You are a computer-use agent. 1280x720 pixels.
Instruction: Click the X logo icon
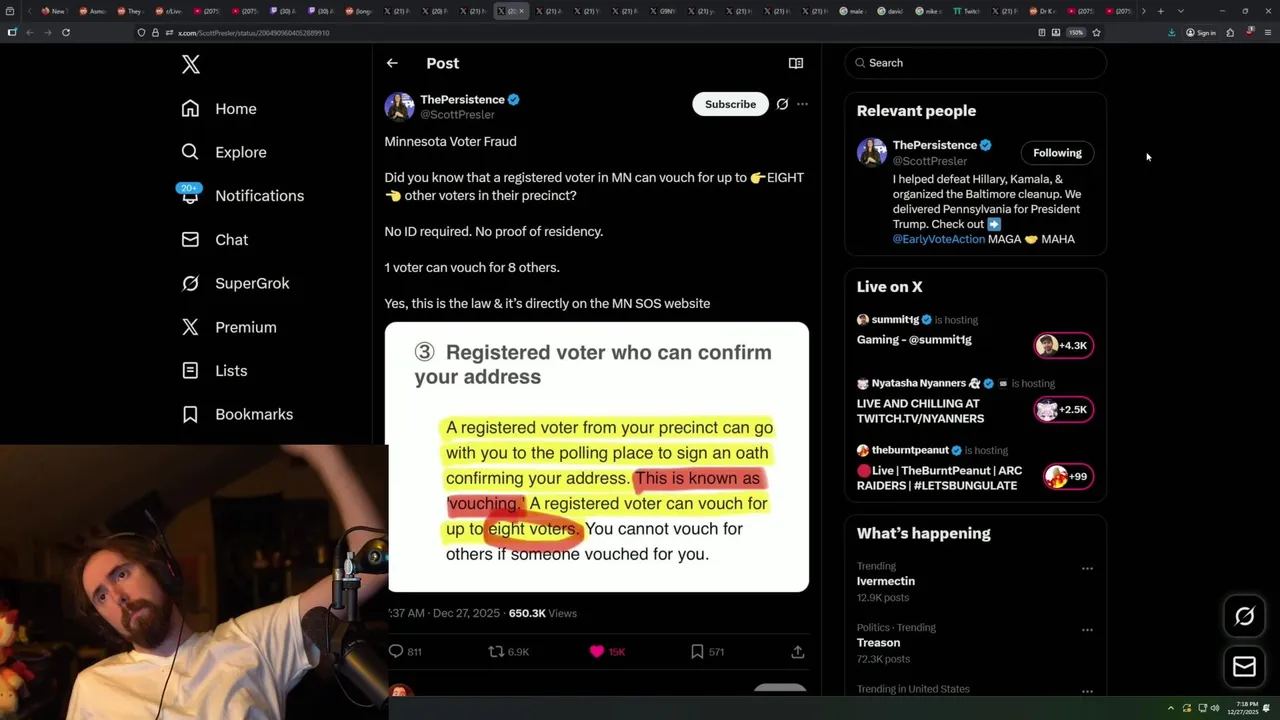click(191, 65)
